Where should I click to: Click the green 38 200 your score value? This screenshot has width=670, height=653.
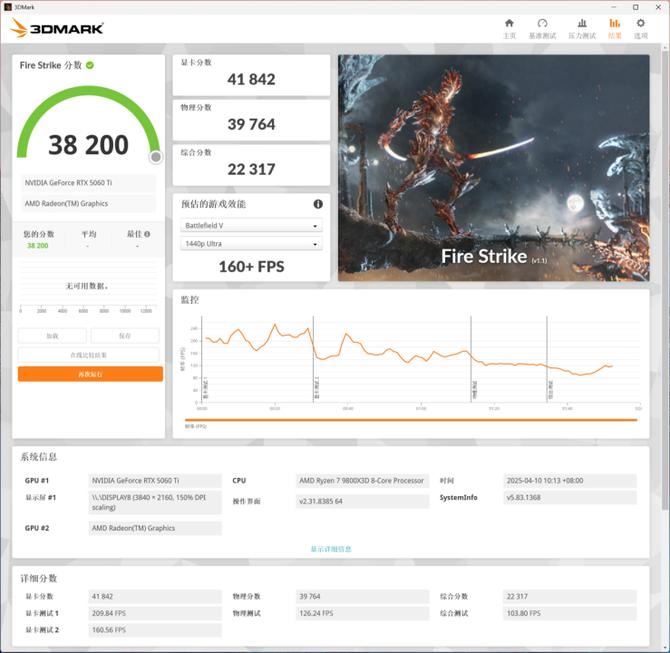(x=38, y=246)
